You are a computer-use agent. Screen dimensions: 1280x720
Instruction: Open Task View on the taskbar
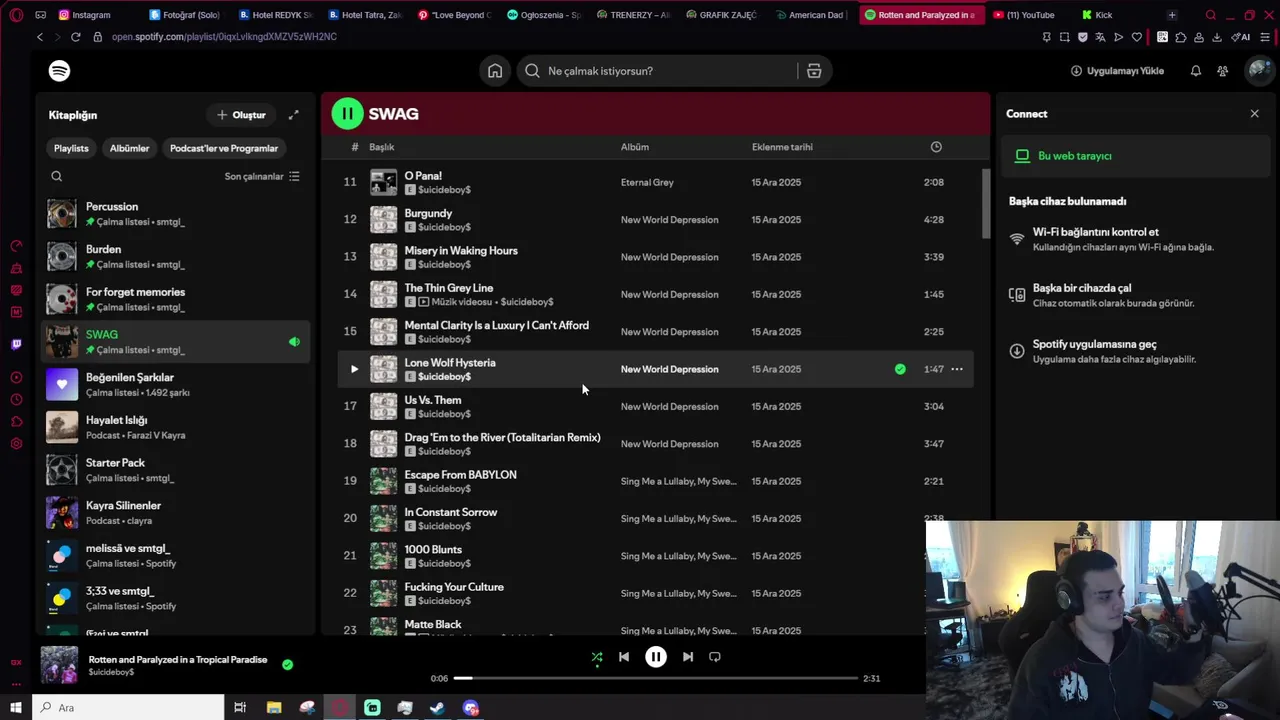point(240,707)
